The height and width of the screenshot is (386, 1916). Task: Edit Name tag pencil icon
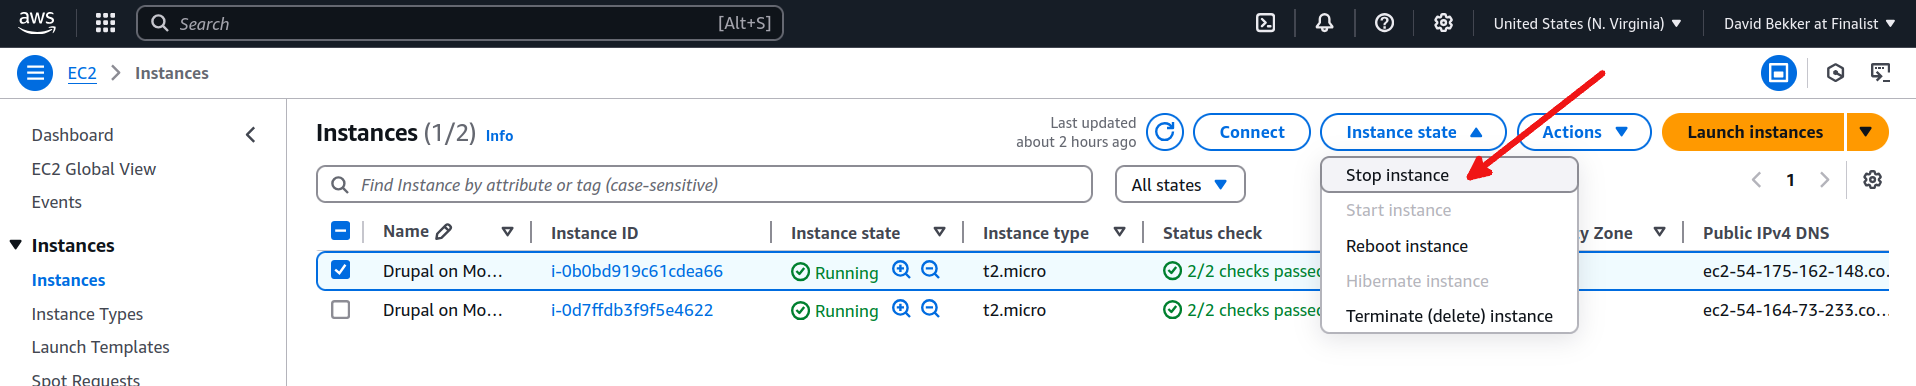pos(444,231)
